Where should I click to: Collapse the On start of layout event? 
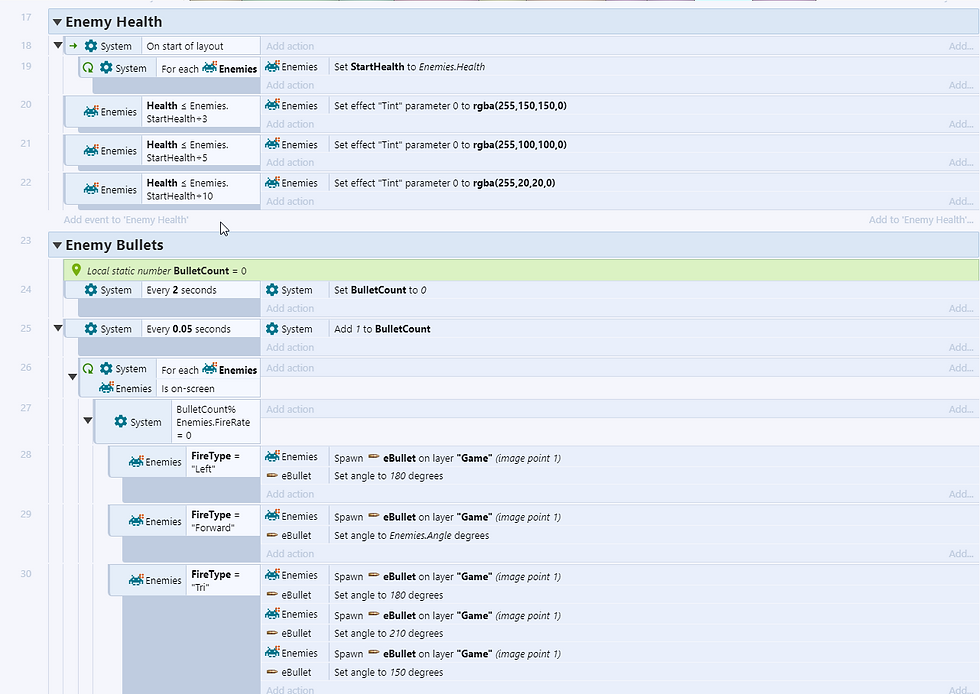click(58, 45)
